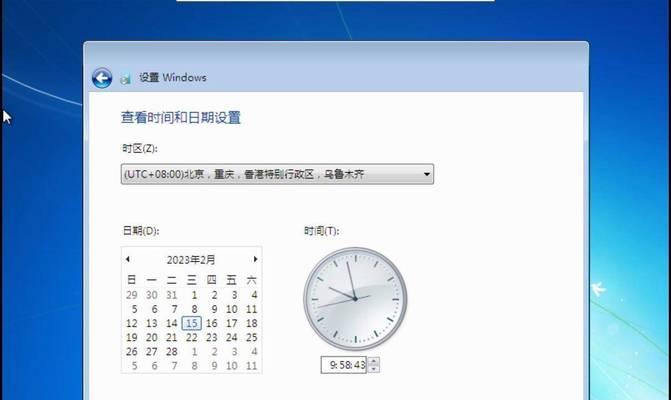Click the analog clock face
Viewport: 671px width, 400px height.
[x=355, y=299]
